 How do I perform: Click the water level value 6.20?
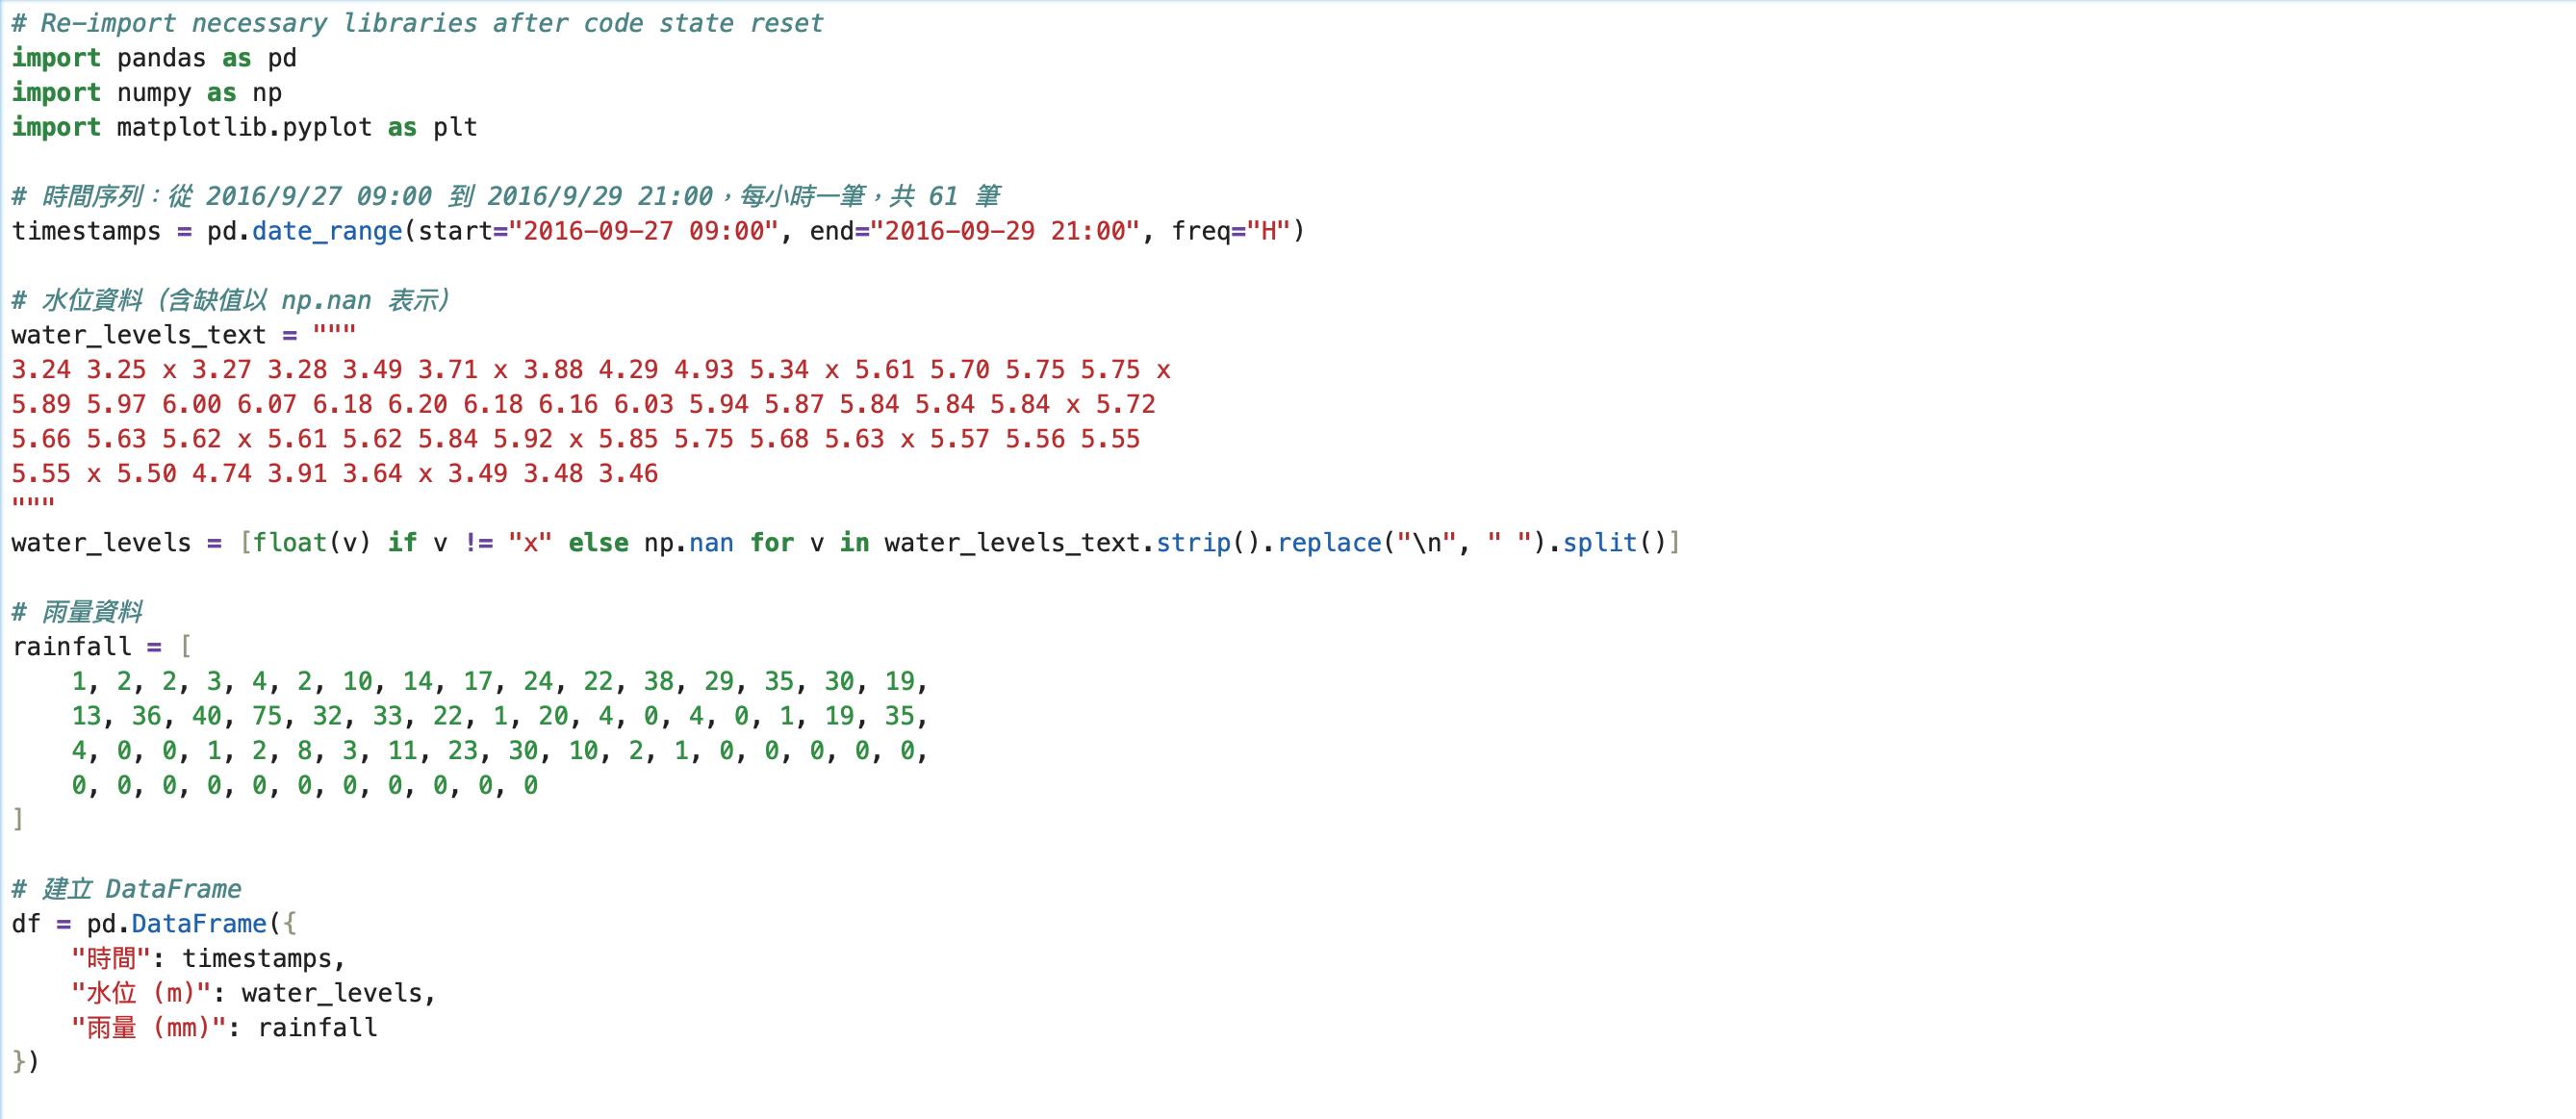[x=417, y=404]
